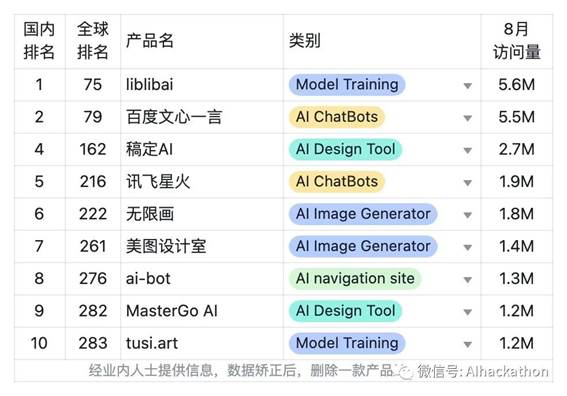Image resolution: width=567 pixels, height=396 pixels.
Task: Click AI Image Generator tag for 无限画
Action: [x=363, y=214]
